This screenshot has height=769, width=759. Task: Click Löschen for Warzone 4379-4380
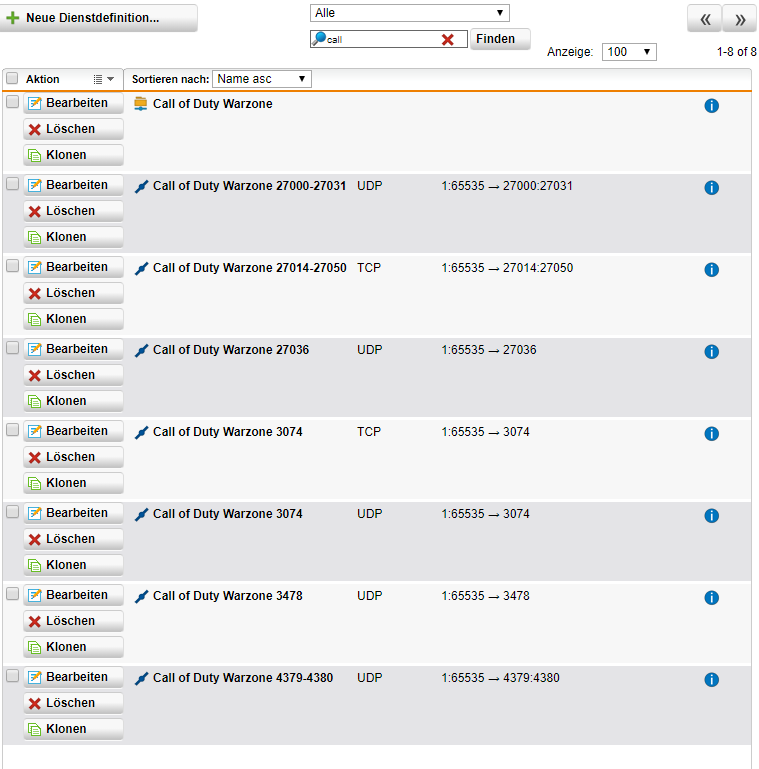73,702
